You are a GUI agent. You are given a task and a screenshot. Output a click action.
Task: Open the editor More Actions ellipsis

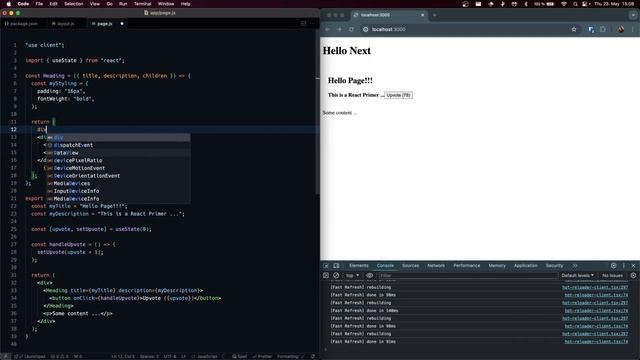click(313, 24)
